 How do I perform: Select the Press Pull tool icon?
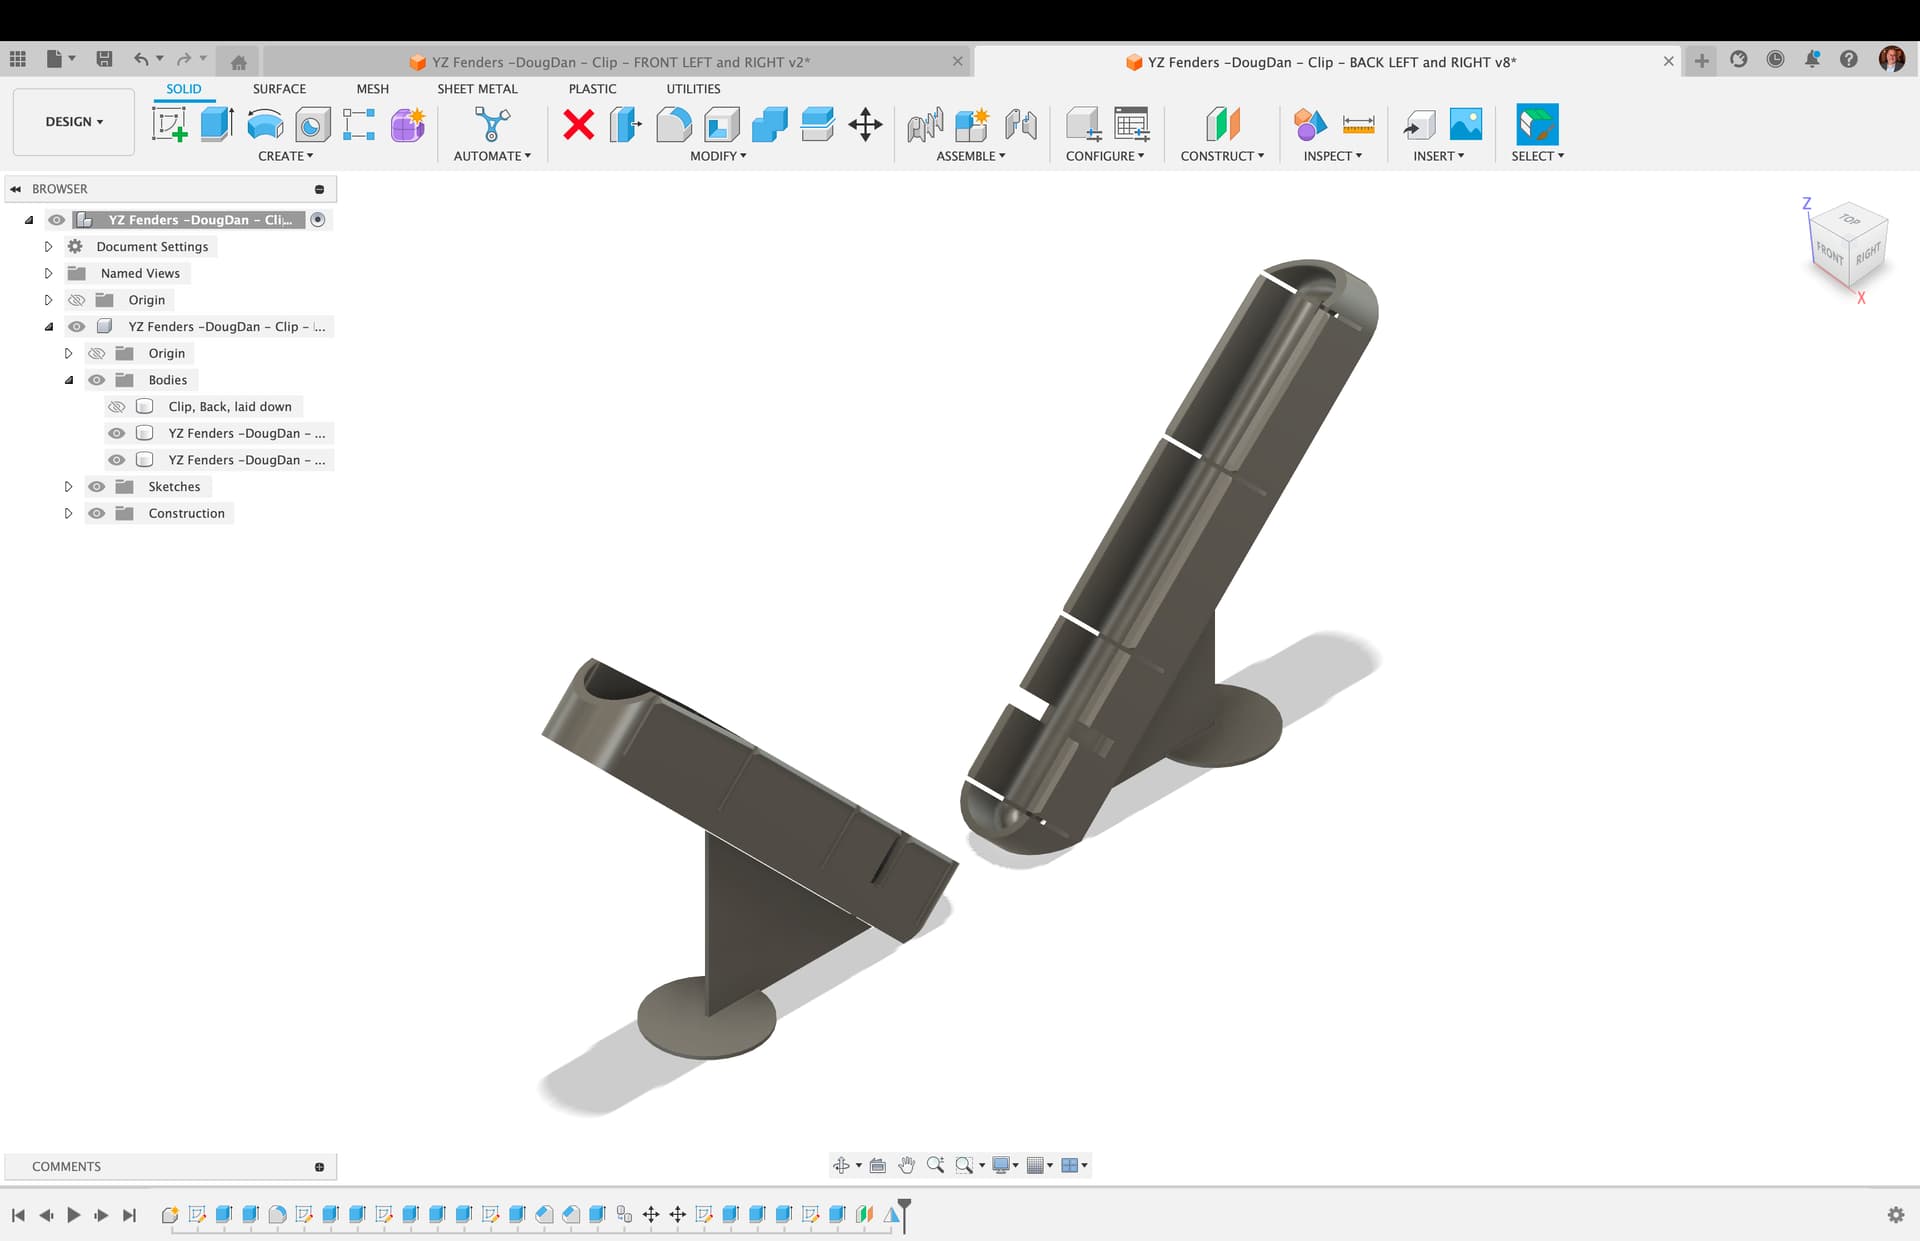click(x=626, y=125)
